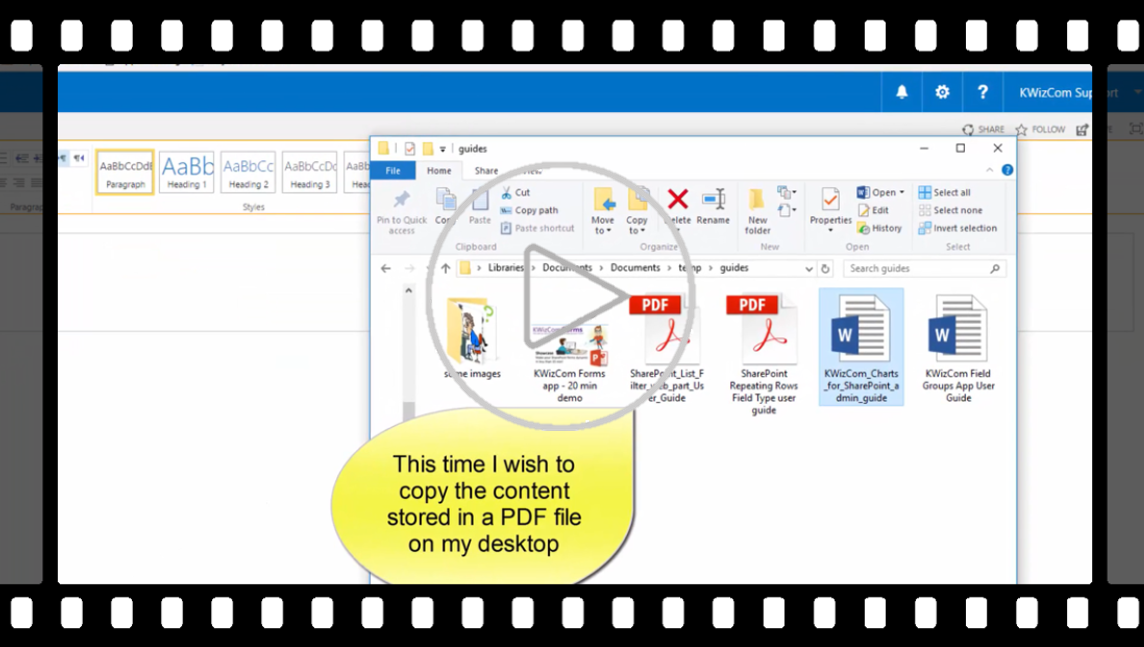Select the KWizCom Field Groups App User Guide

coord(958,347)
